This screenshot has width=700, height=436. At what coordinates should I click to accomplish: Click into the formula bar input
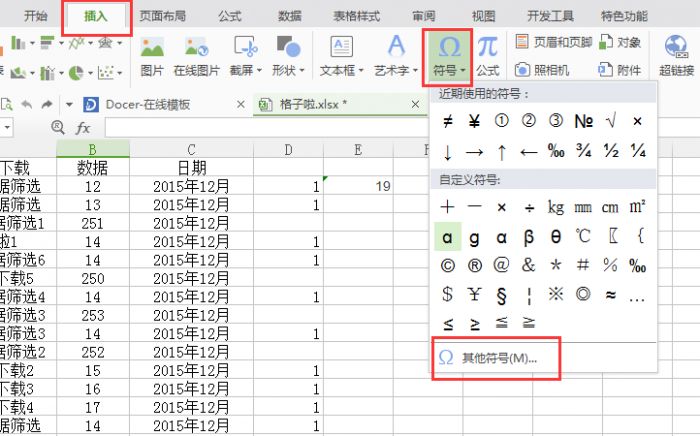click(266, 128)
